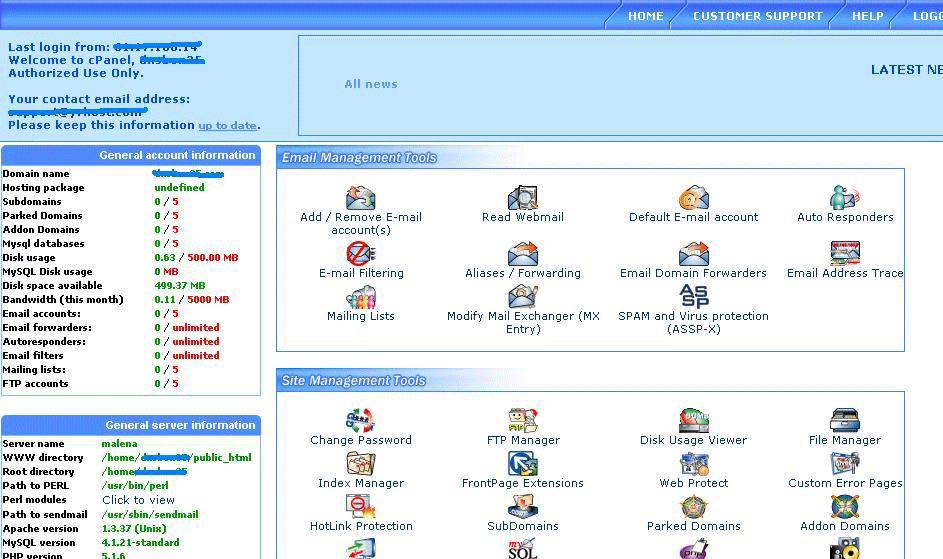Image resolution: width=943 pixels, height=559 pixels.
Task: Click the 'Auto Responders' text label
Action: [x=845, y=217]
